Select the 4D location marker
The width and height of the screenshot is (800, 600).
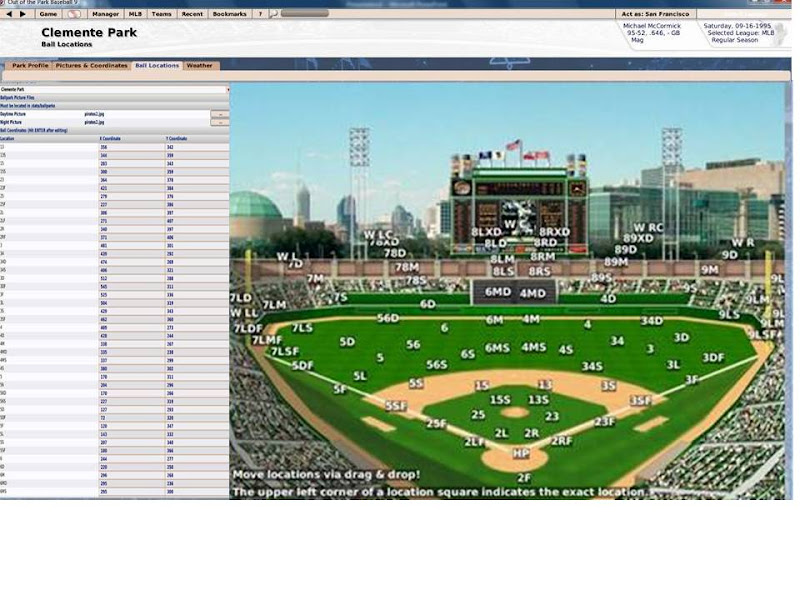[x=608, y=298]
